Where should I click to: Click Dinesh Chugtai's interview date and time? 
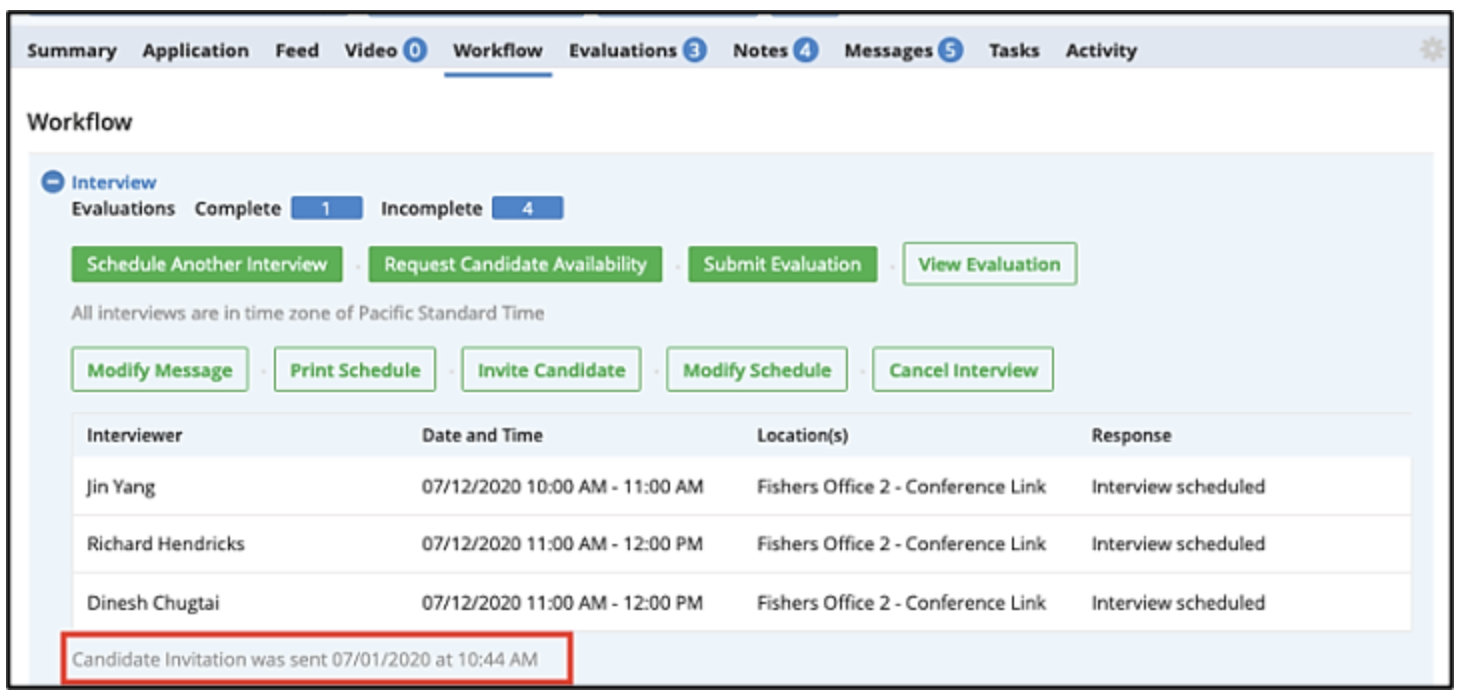(x=562, y=603)
